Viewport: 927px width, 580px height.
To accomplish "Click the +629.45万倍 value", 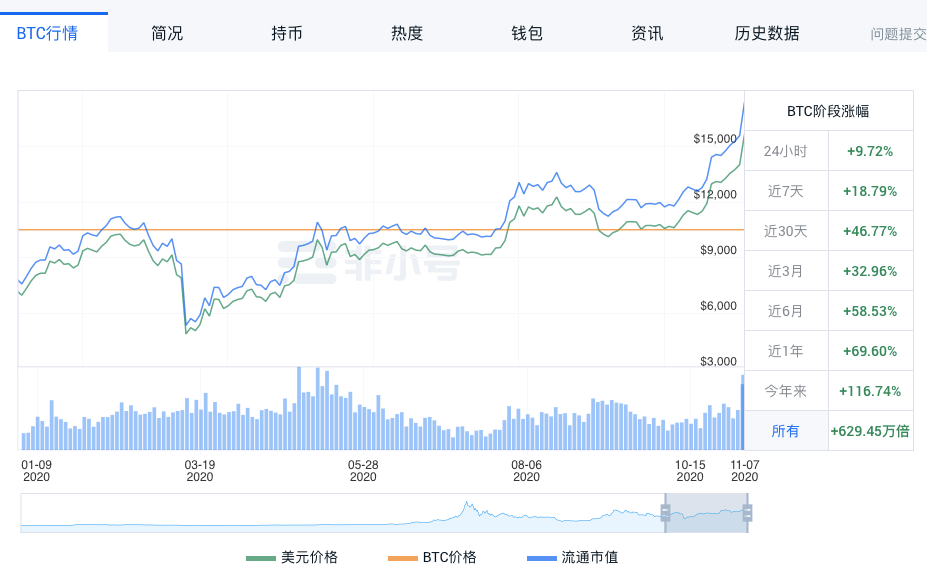I will click(x=870, y=431).
